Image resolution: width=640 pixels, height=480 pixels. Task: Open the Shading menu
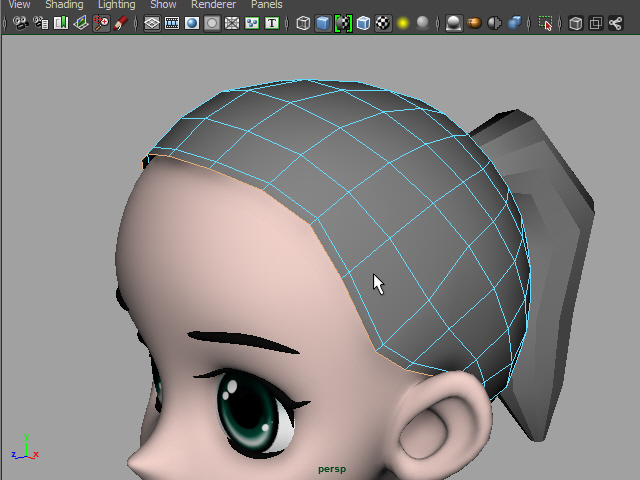64,4
